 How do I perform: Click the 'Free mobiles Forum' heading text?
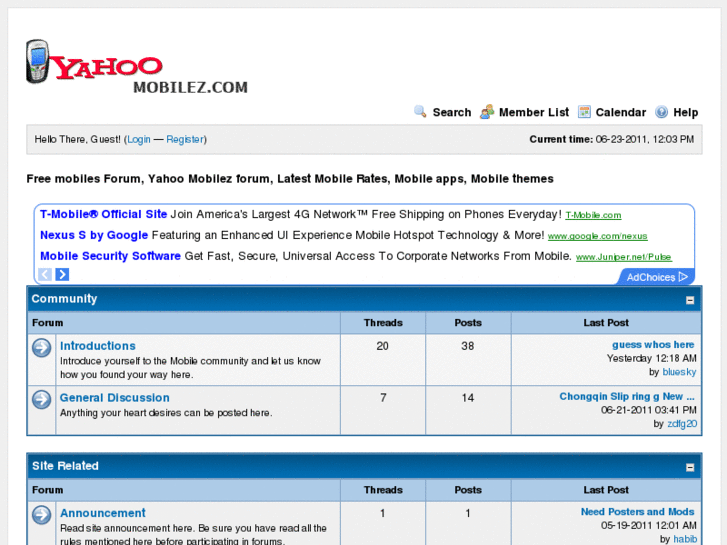coord(290,179)
